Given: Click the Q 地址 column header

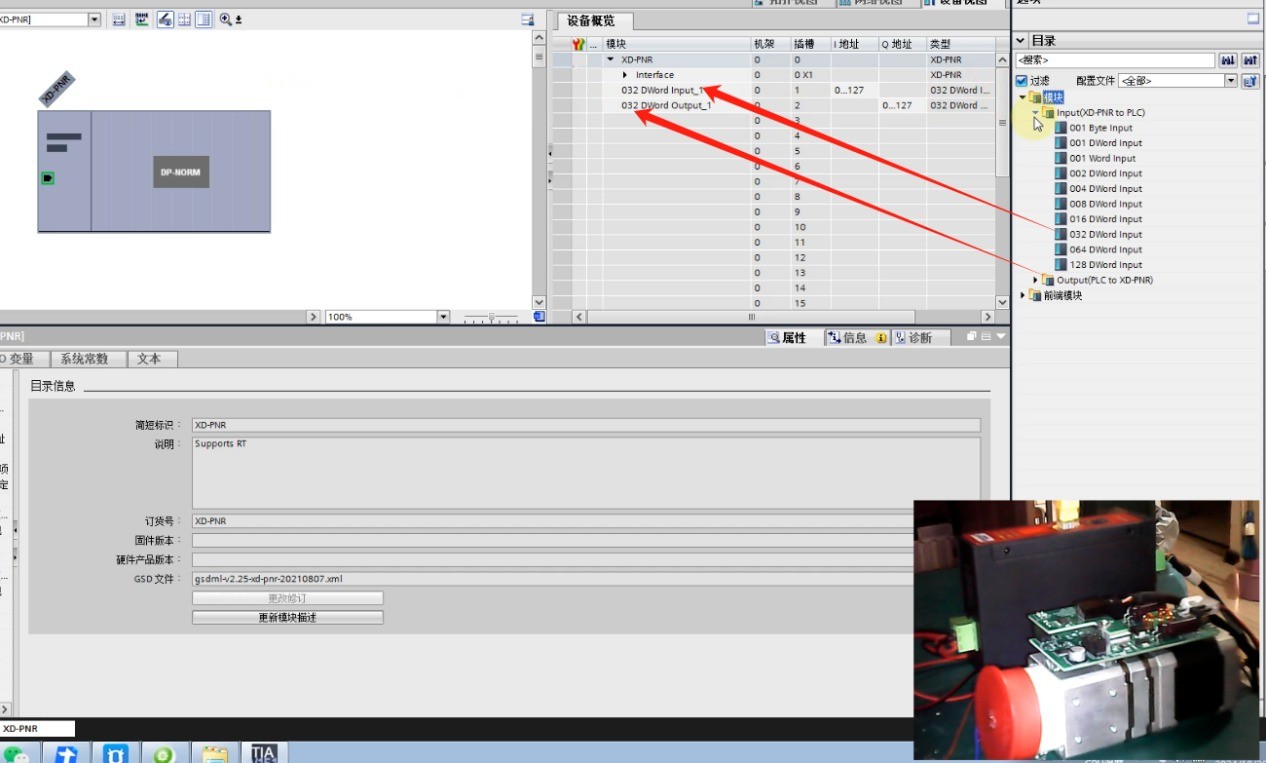Looking at the screenshot, I should tap(902, 44).
